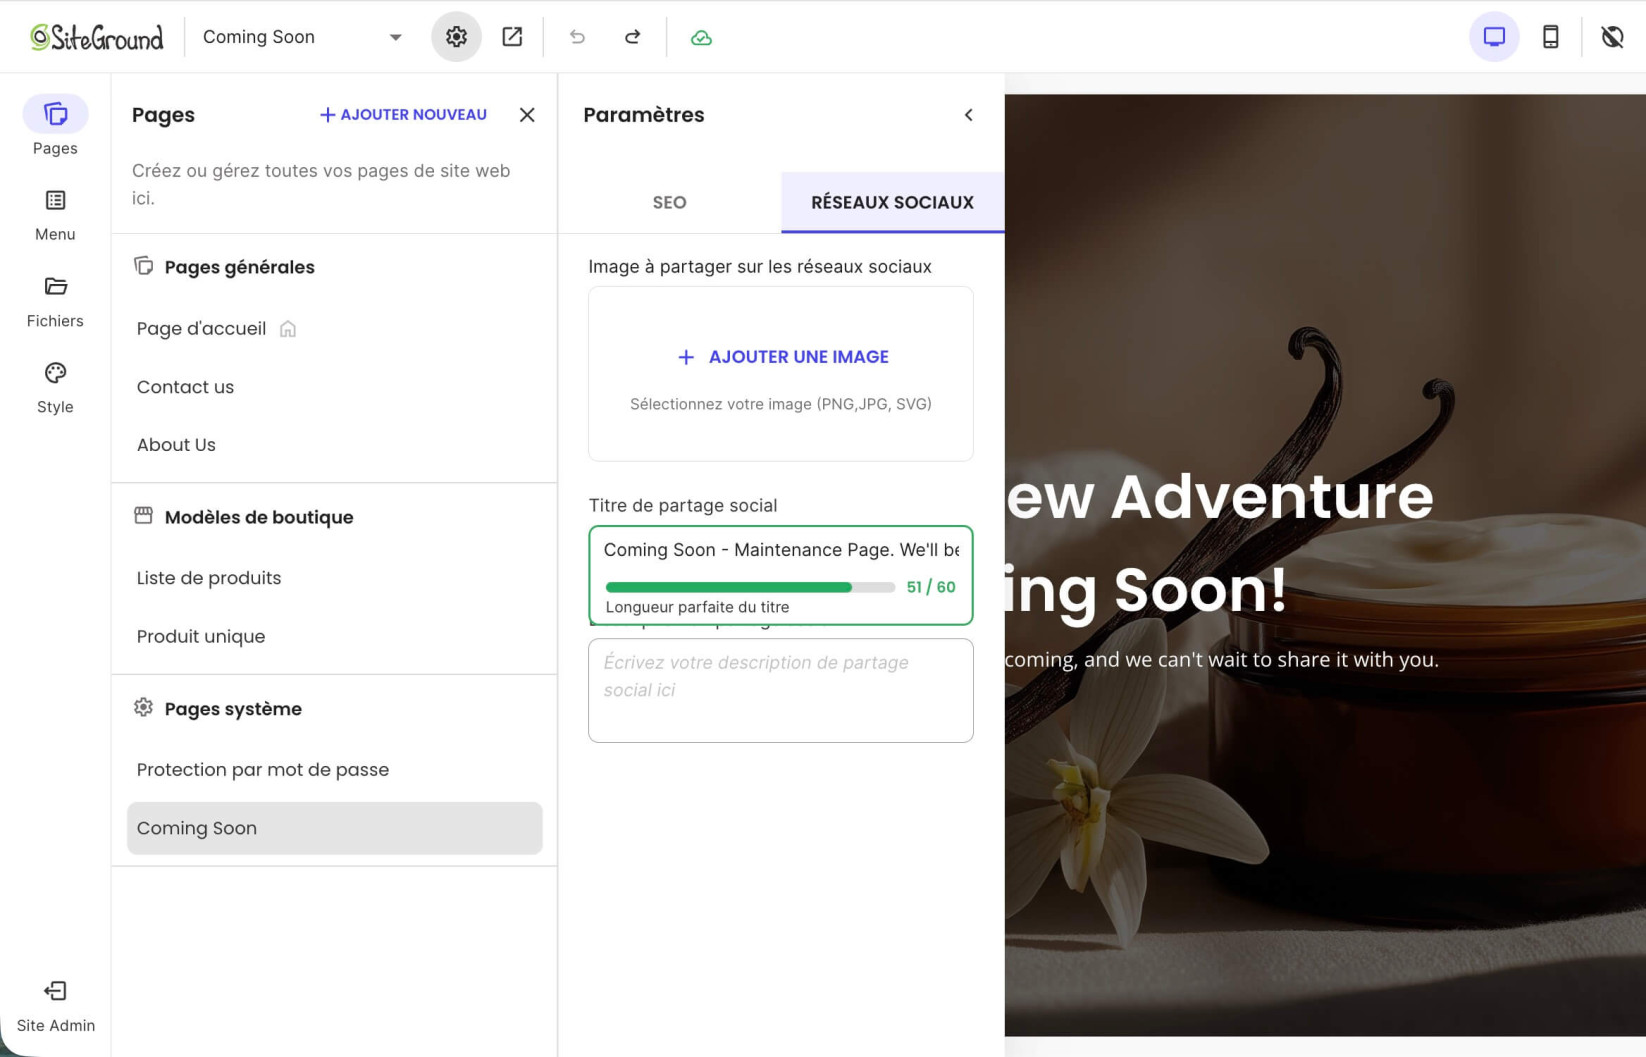
Task: Switch to the SEO tab
Action: click(x=669, y=202)
